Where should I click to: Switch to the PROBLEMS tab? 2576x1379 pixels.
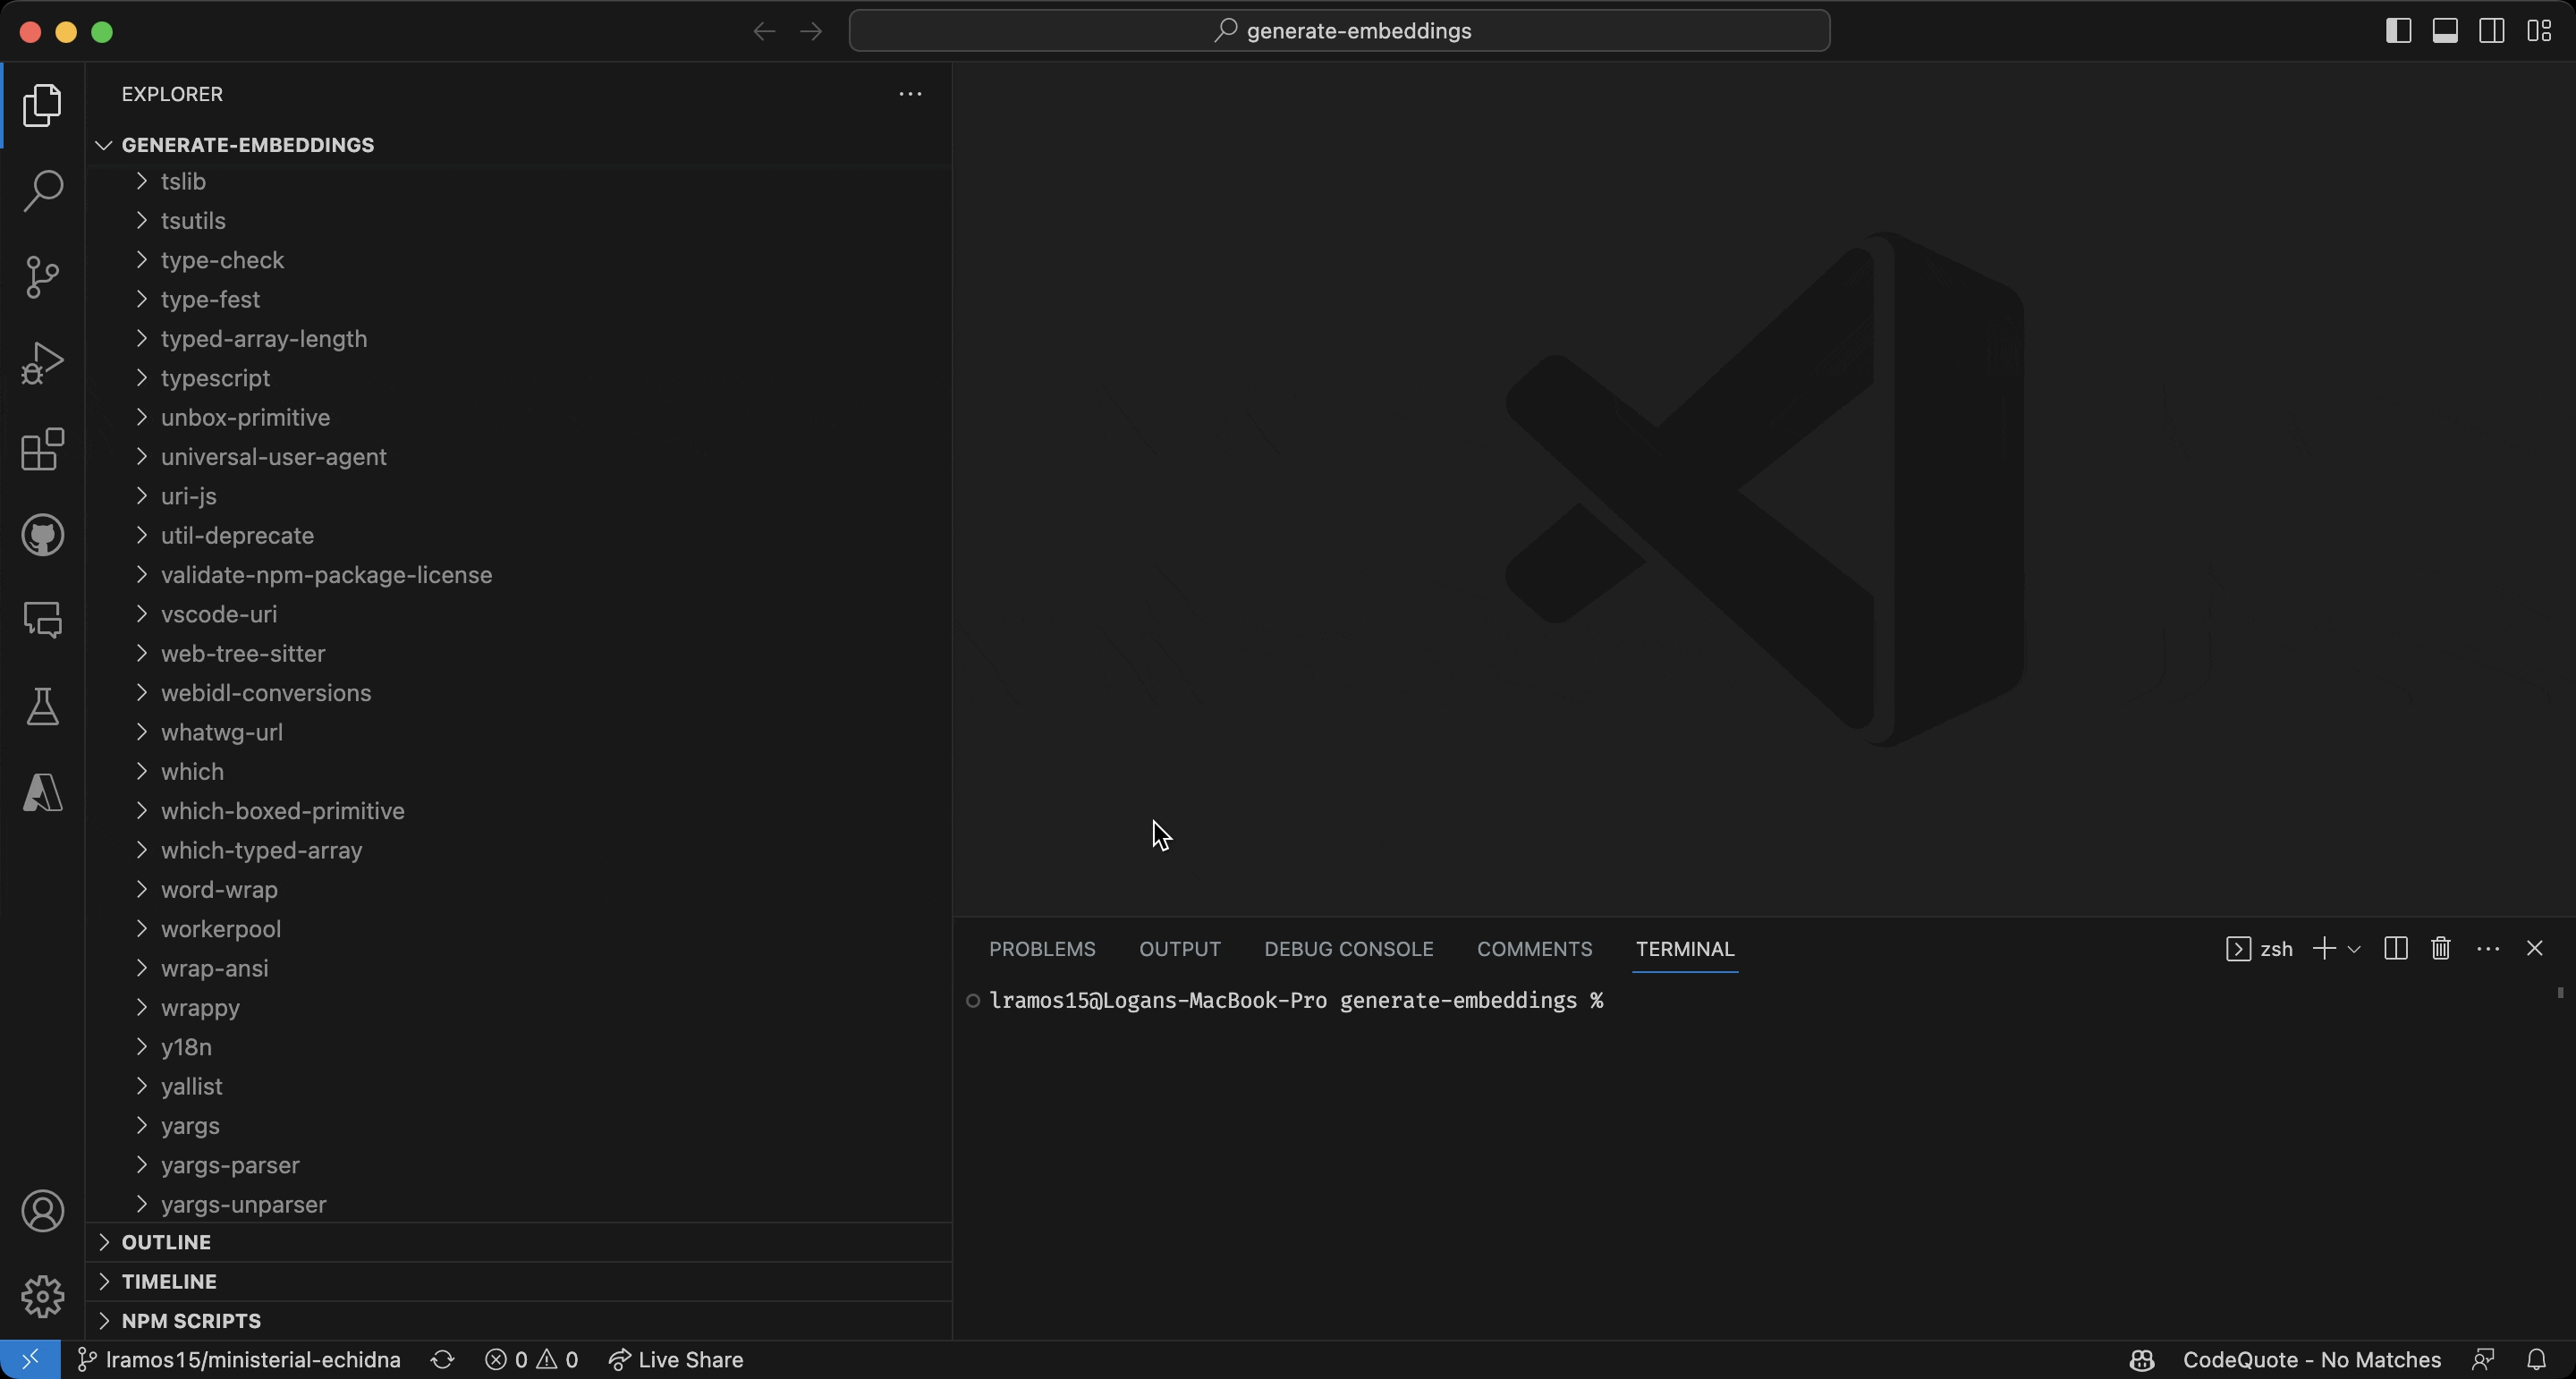tap(1040, 948)
